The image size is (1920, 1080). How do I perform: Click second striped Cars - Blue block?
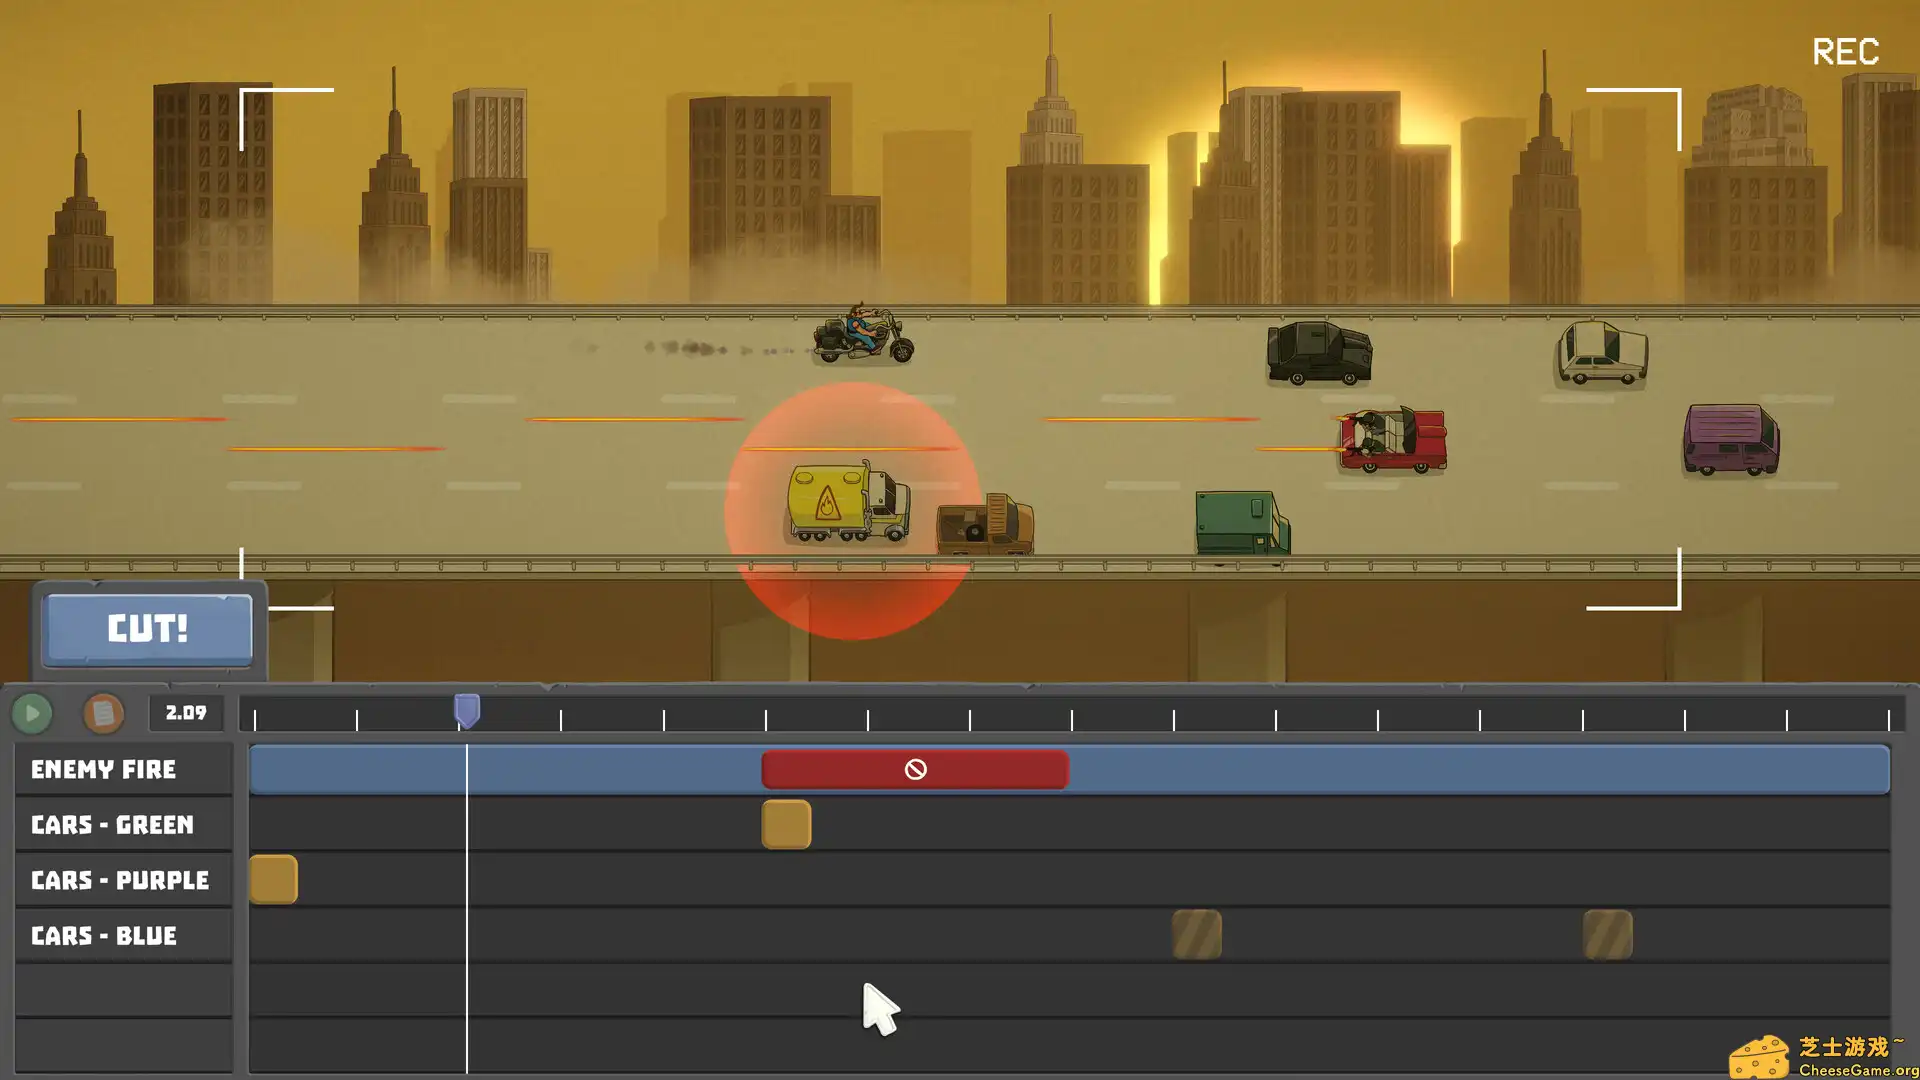click(1607, 935)
